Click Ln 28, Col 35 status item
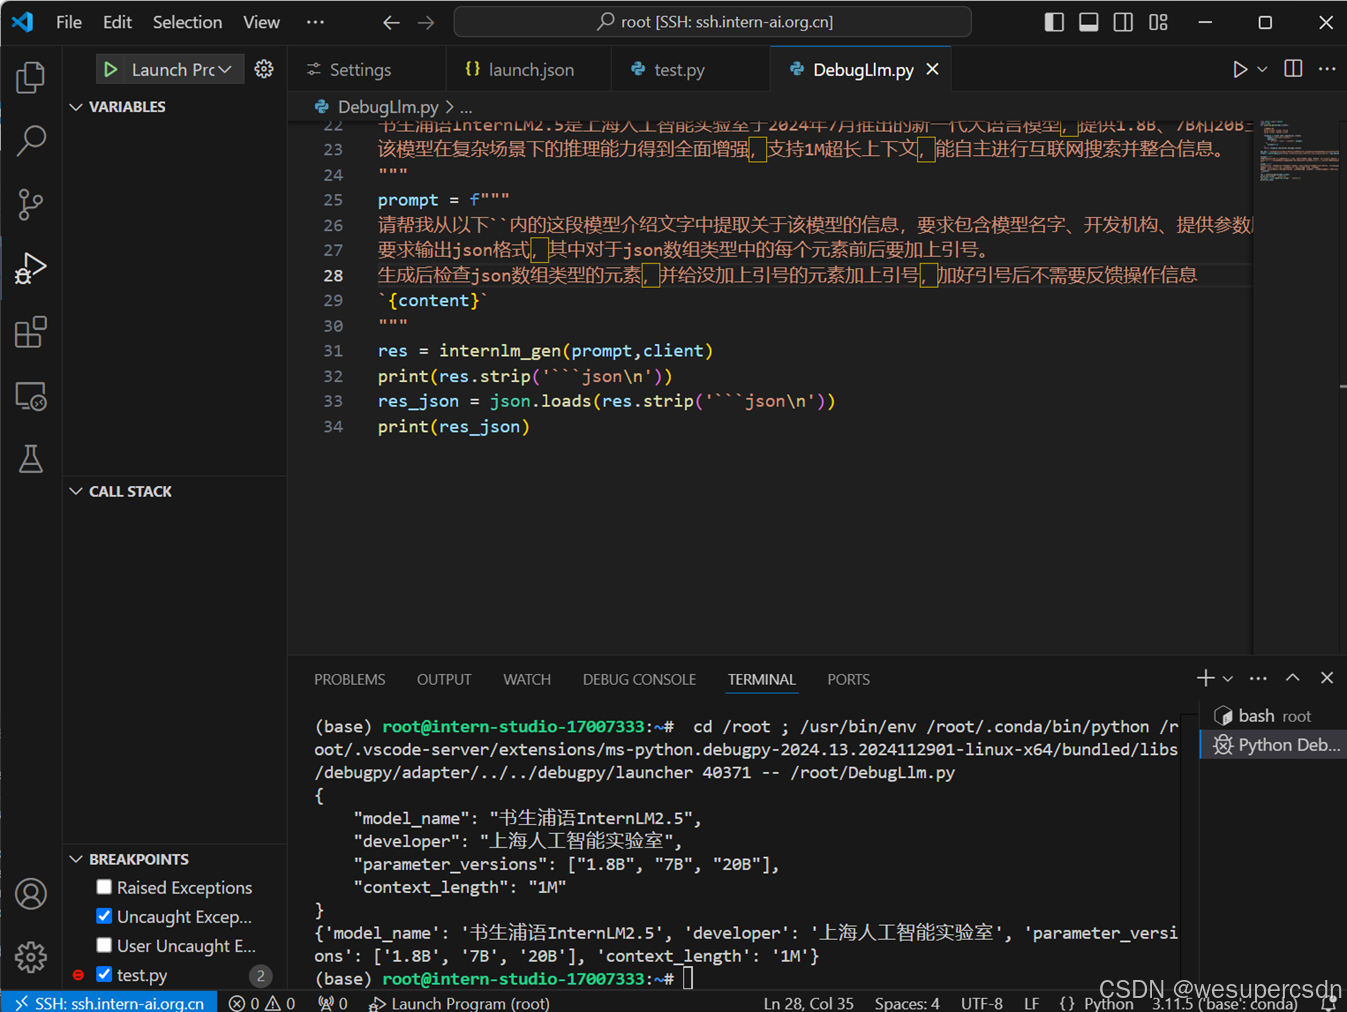Viewport: 1347px width, 1012px height. tap(808, 1002)
